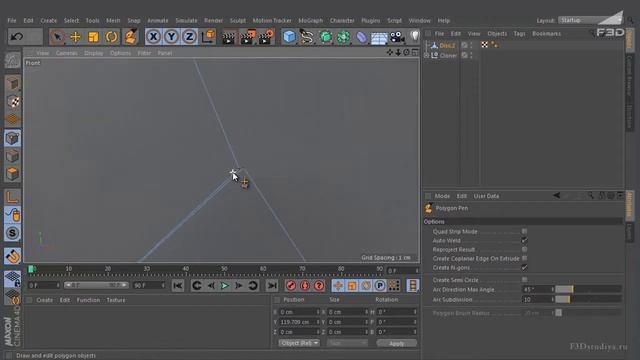Viewport: 640px width, 360px height.
Task: Activate the Scale tool
Action: click(93, 37)
